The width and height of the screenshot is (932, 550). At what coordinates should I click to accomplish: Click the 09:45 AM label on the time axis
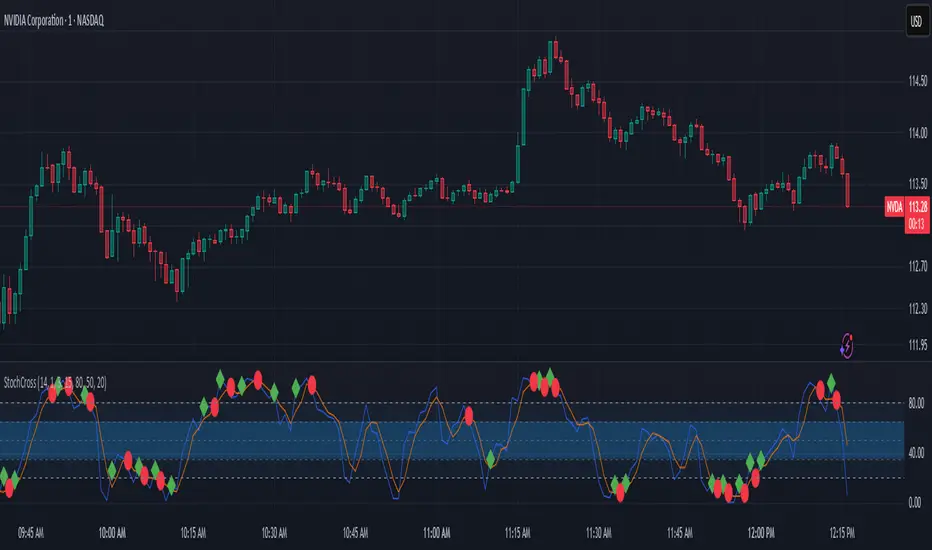(x=31, y=533)
